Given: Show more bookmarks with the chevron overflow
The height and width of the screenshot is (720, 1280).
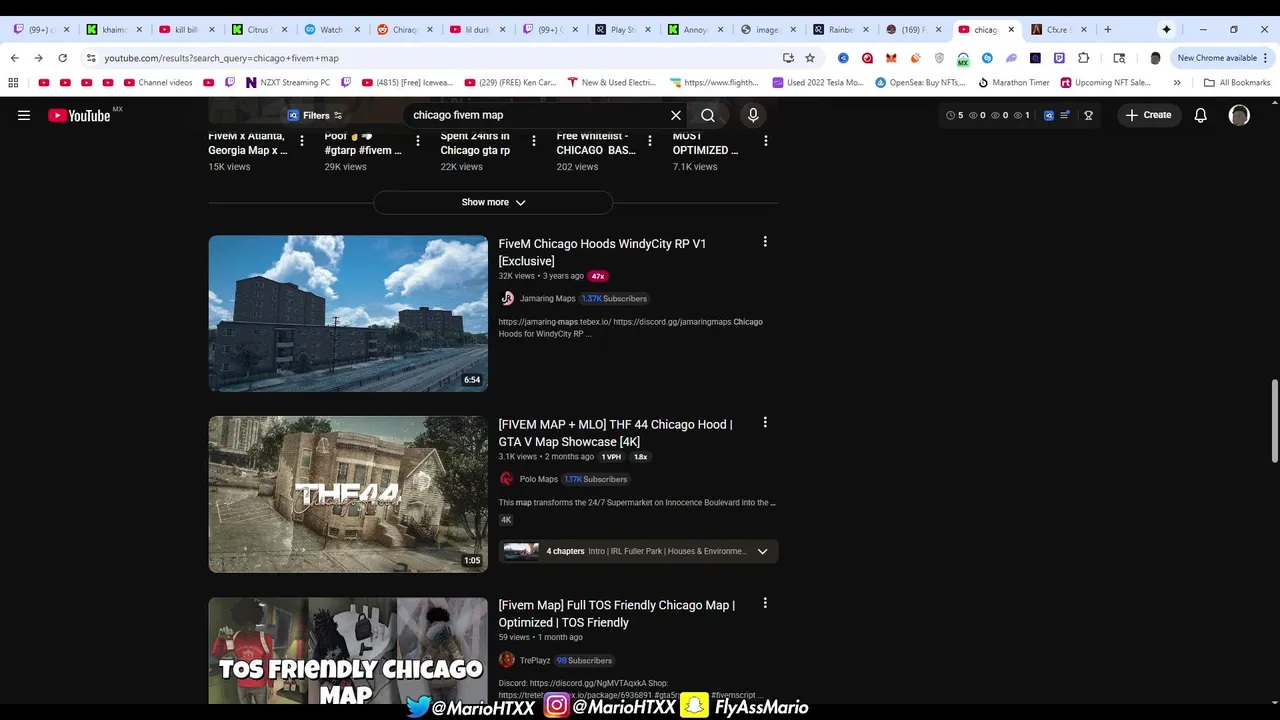Looking at the screenshot, I should pos(1177,82).
